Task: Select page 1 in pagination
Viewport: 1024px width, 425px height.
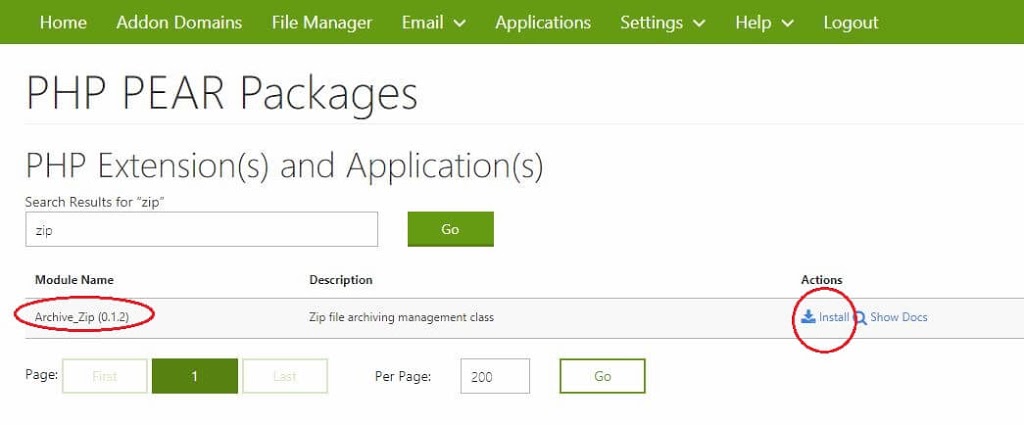Action: point(194,376)
